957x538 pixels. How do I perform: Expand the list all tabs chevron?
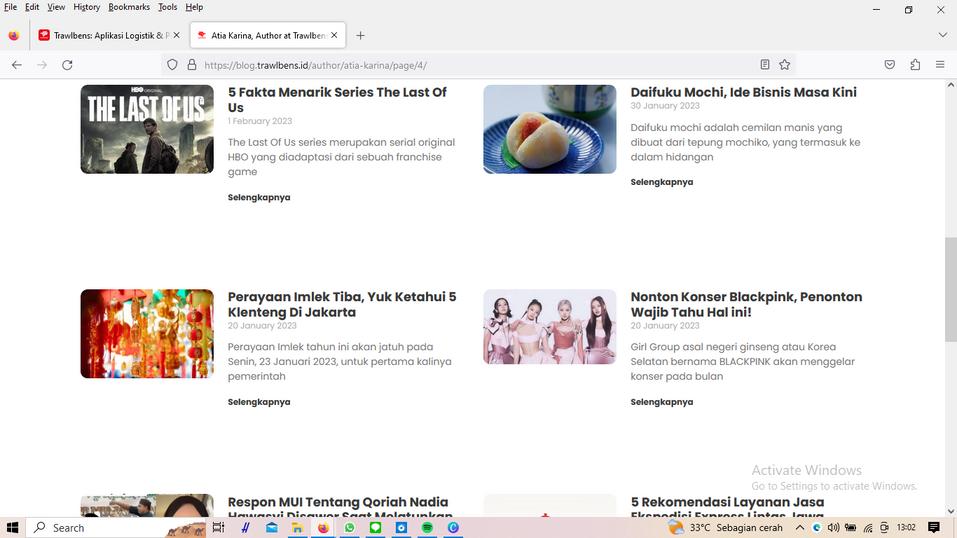click(942, 35)
